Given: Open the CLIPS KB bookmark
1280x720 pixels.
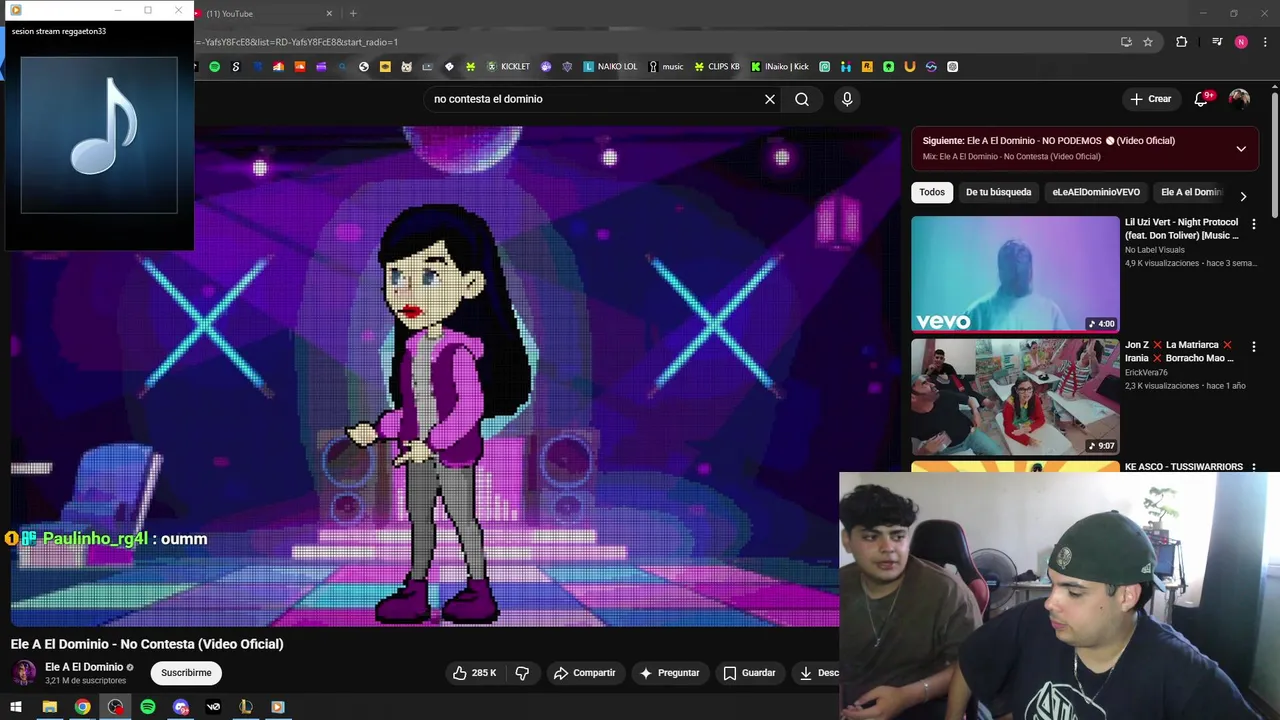Looking at the screenshot, I should (x=717, y=67).
